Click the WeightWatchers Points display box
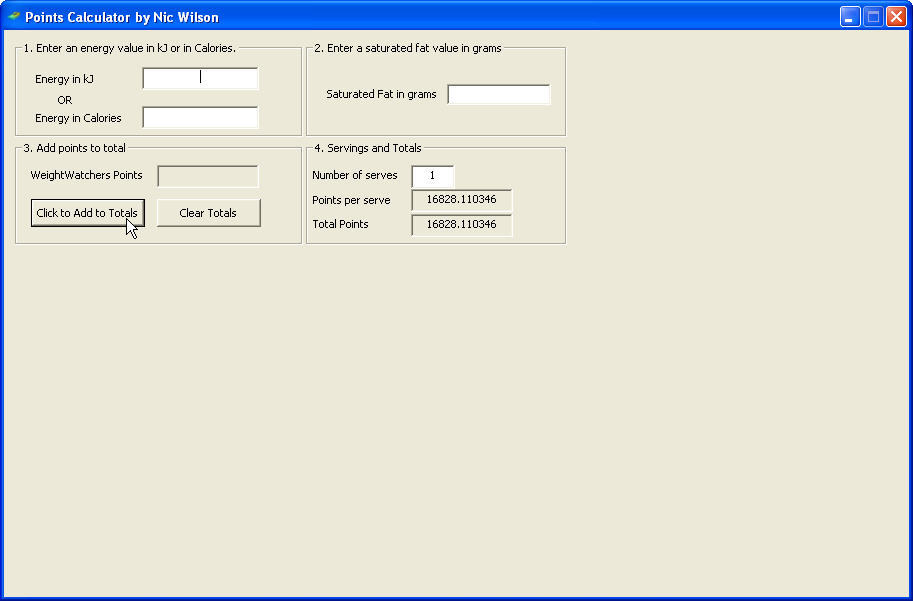This screenshot has width=913, height=601. pyautogui.click(x=207, y=176)
